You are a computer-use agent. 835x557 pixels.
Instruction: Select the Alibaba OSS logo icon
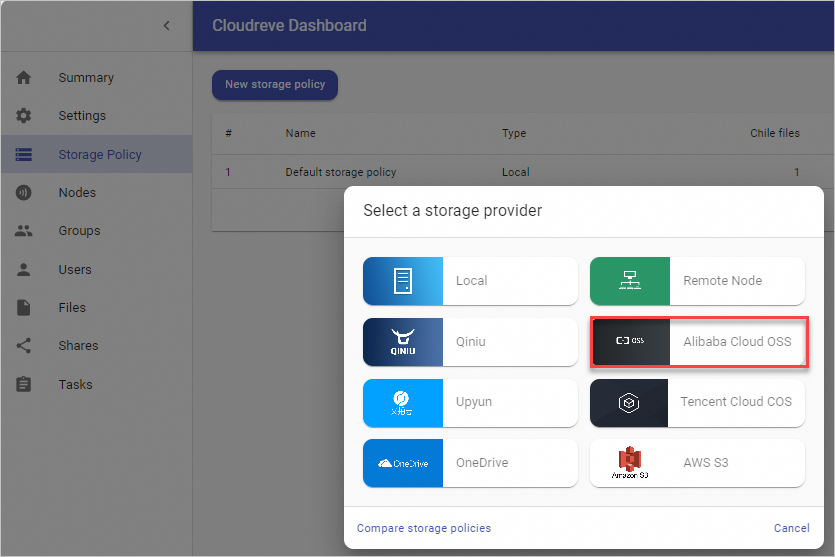631,342
